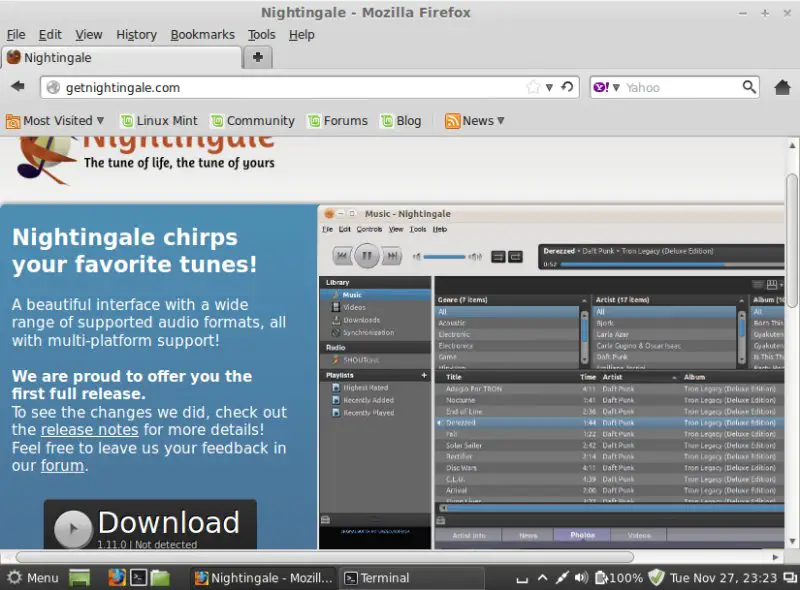The width and height of the screenshot is (800, 590).
Task: Click the update shield tray icon
Action: click(x=656, y=578)
